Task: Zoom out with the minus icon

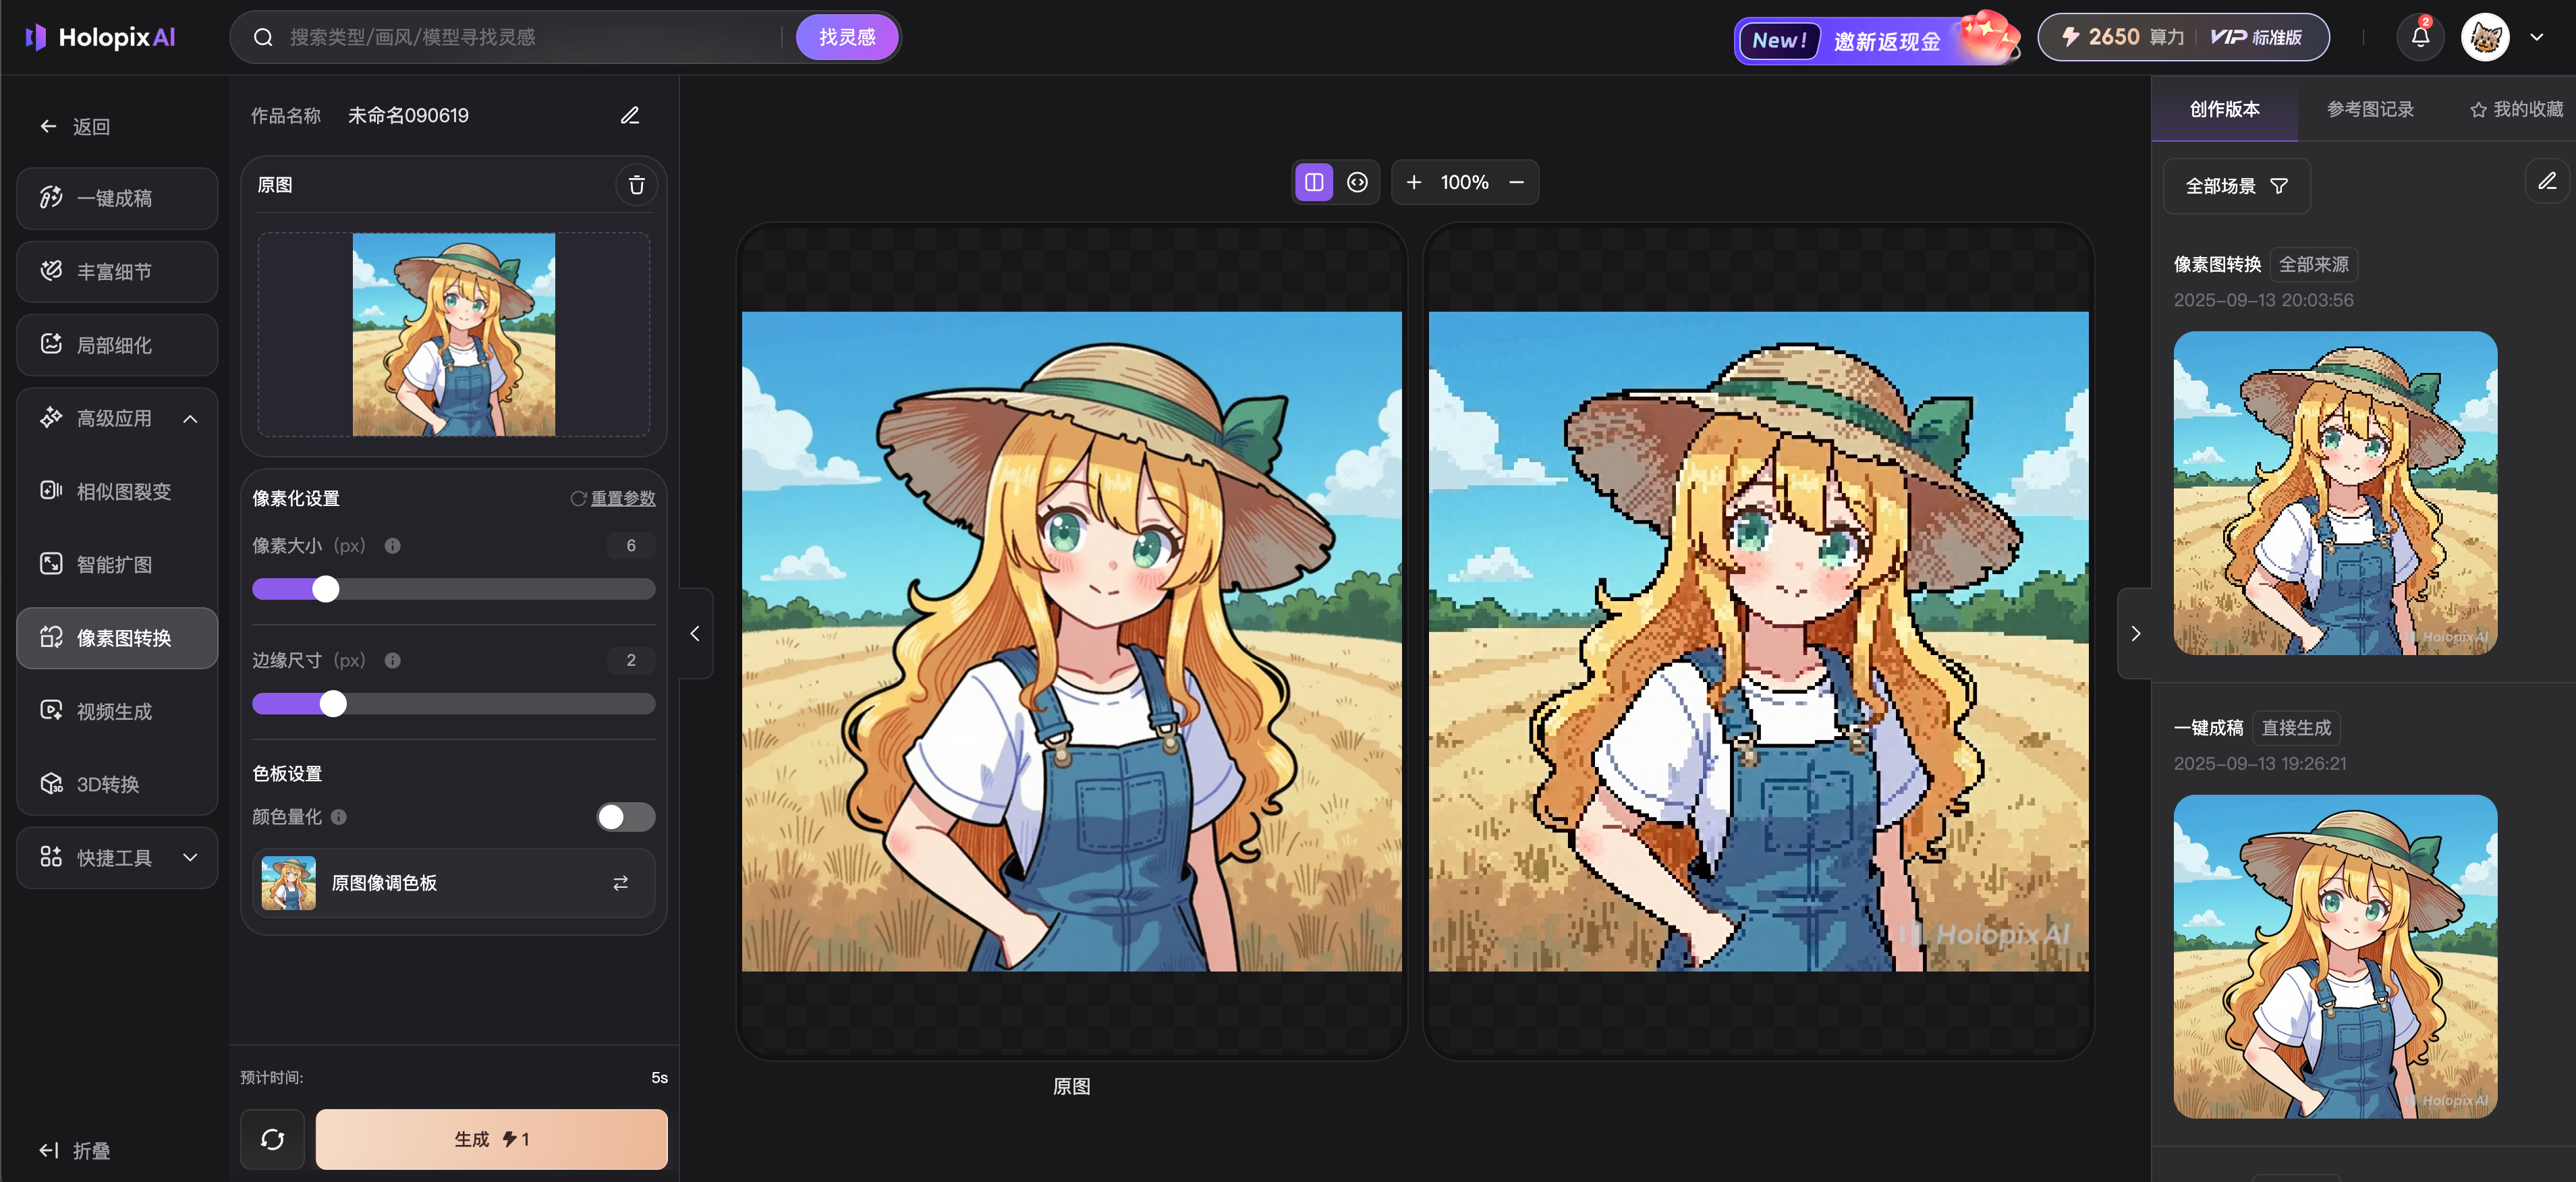Action: click(1516, 182)
